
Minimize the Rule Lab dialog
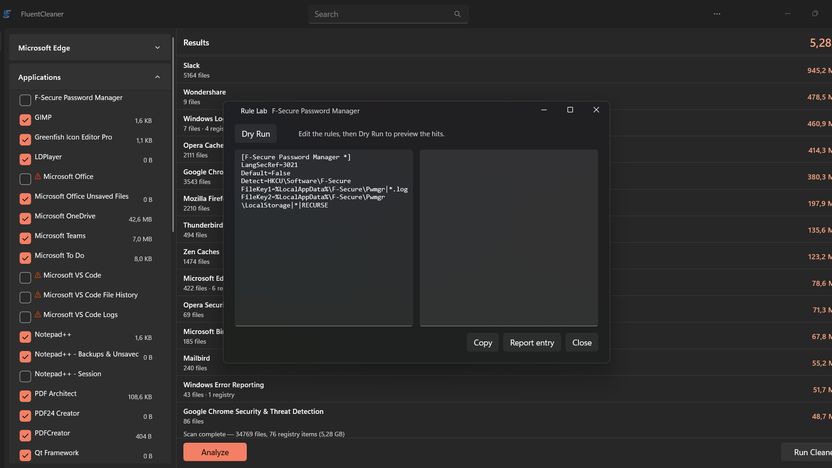point(544,110)
